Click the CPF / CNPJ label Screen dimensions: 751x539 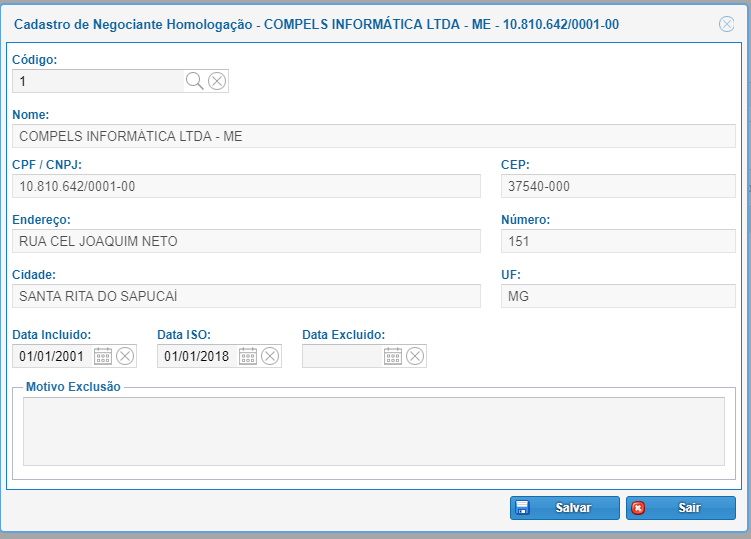click(x=47, y=164)
